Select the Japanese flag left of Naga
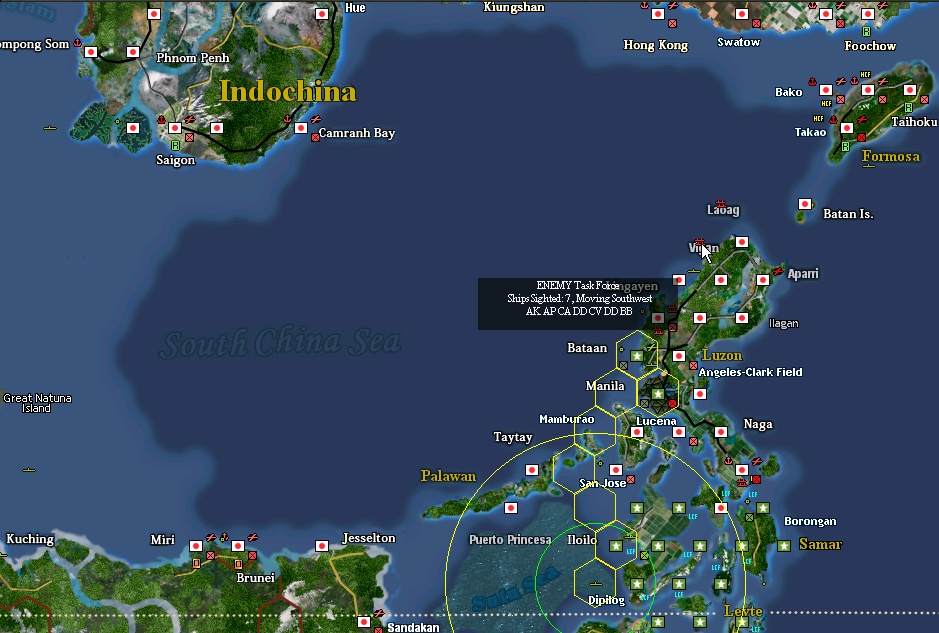Screen dimensions: 939x633 coord(721,432)
